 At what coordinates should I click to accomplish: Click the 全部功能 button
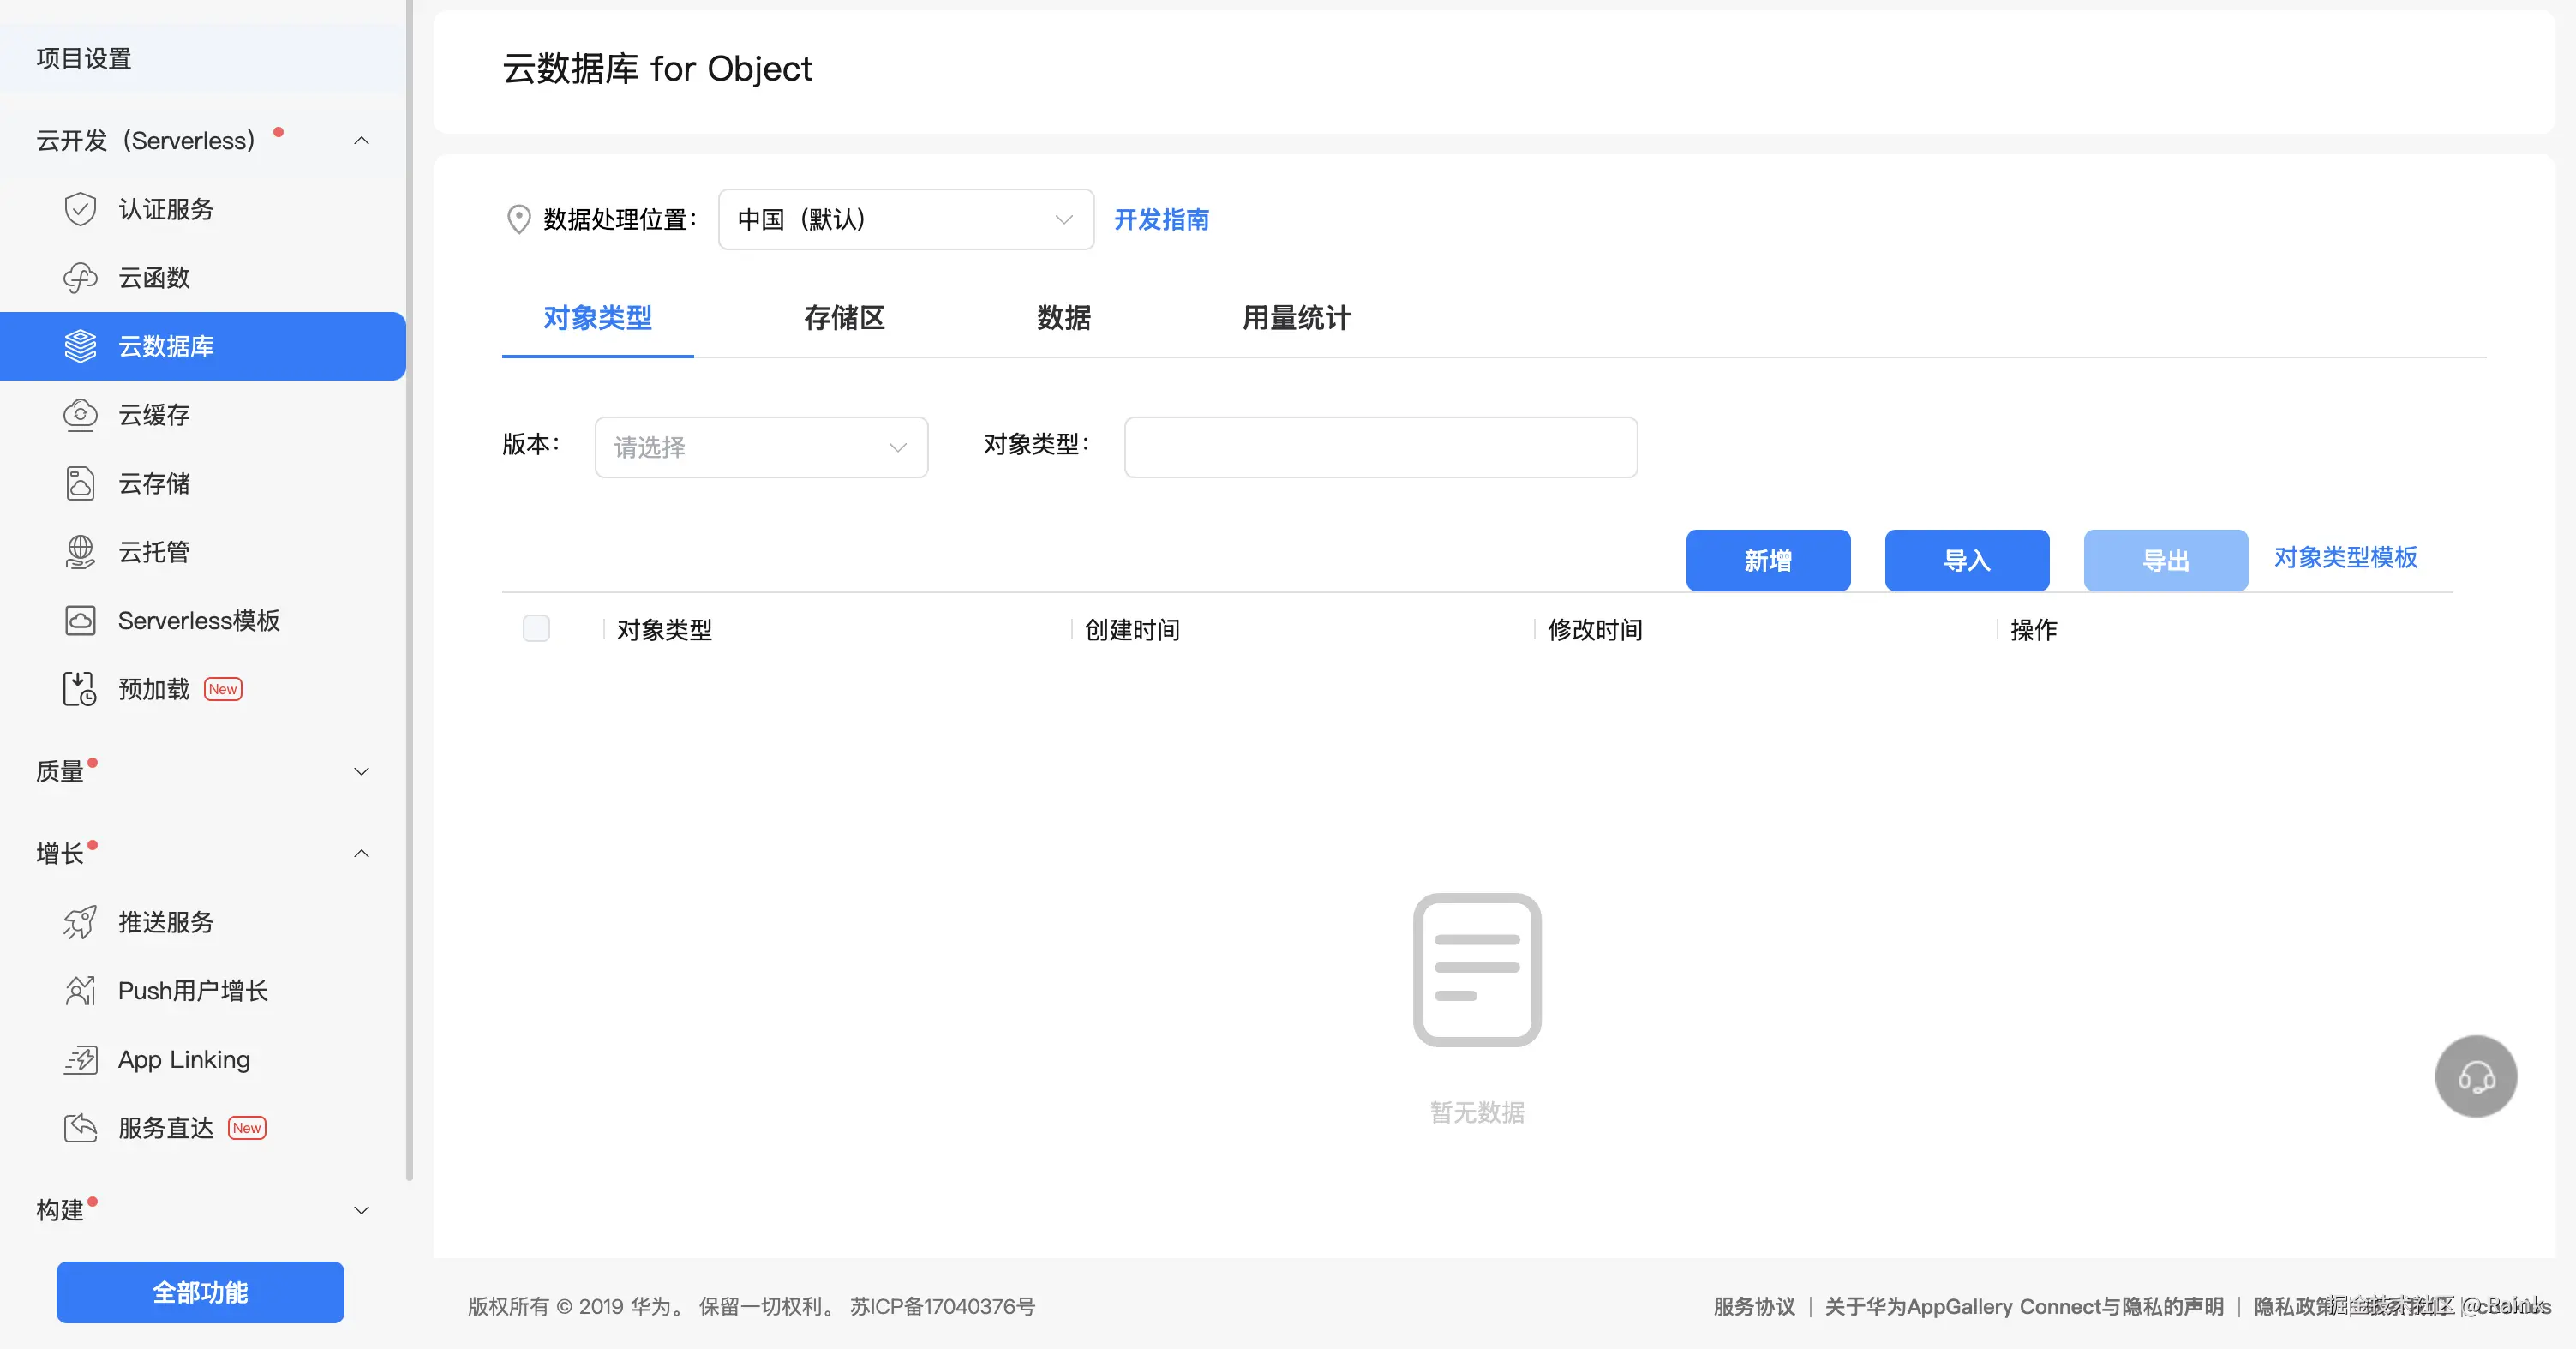200,1292
